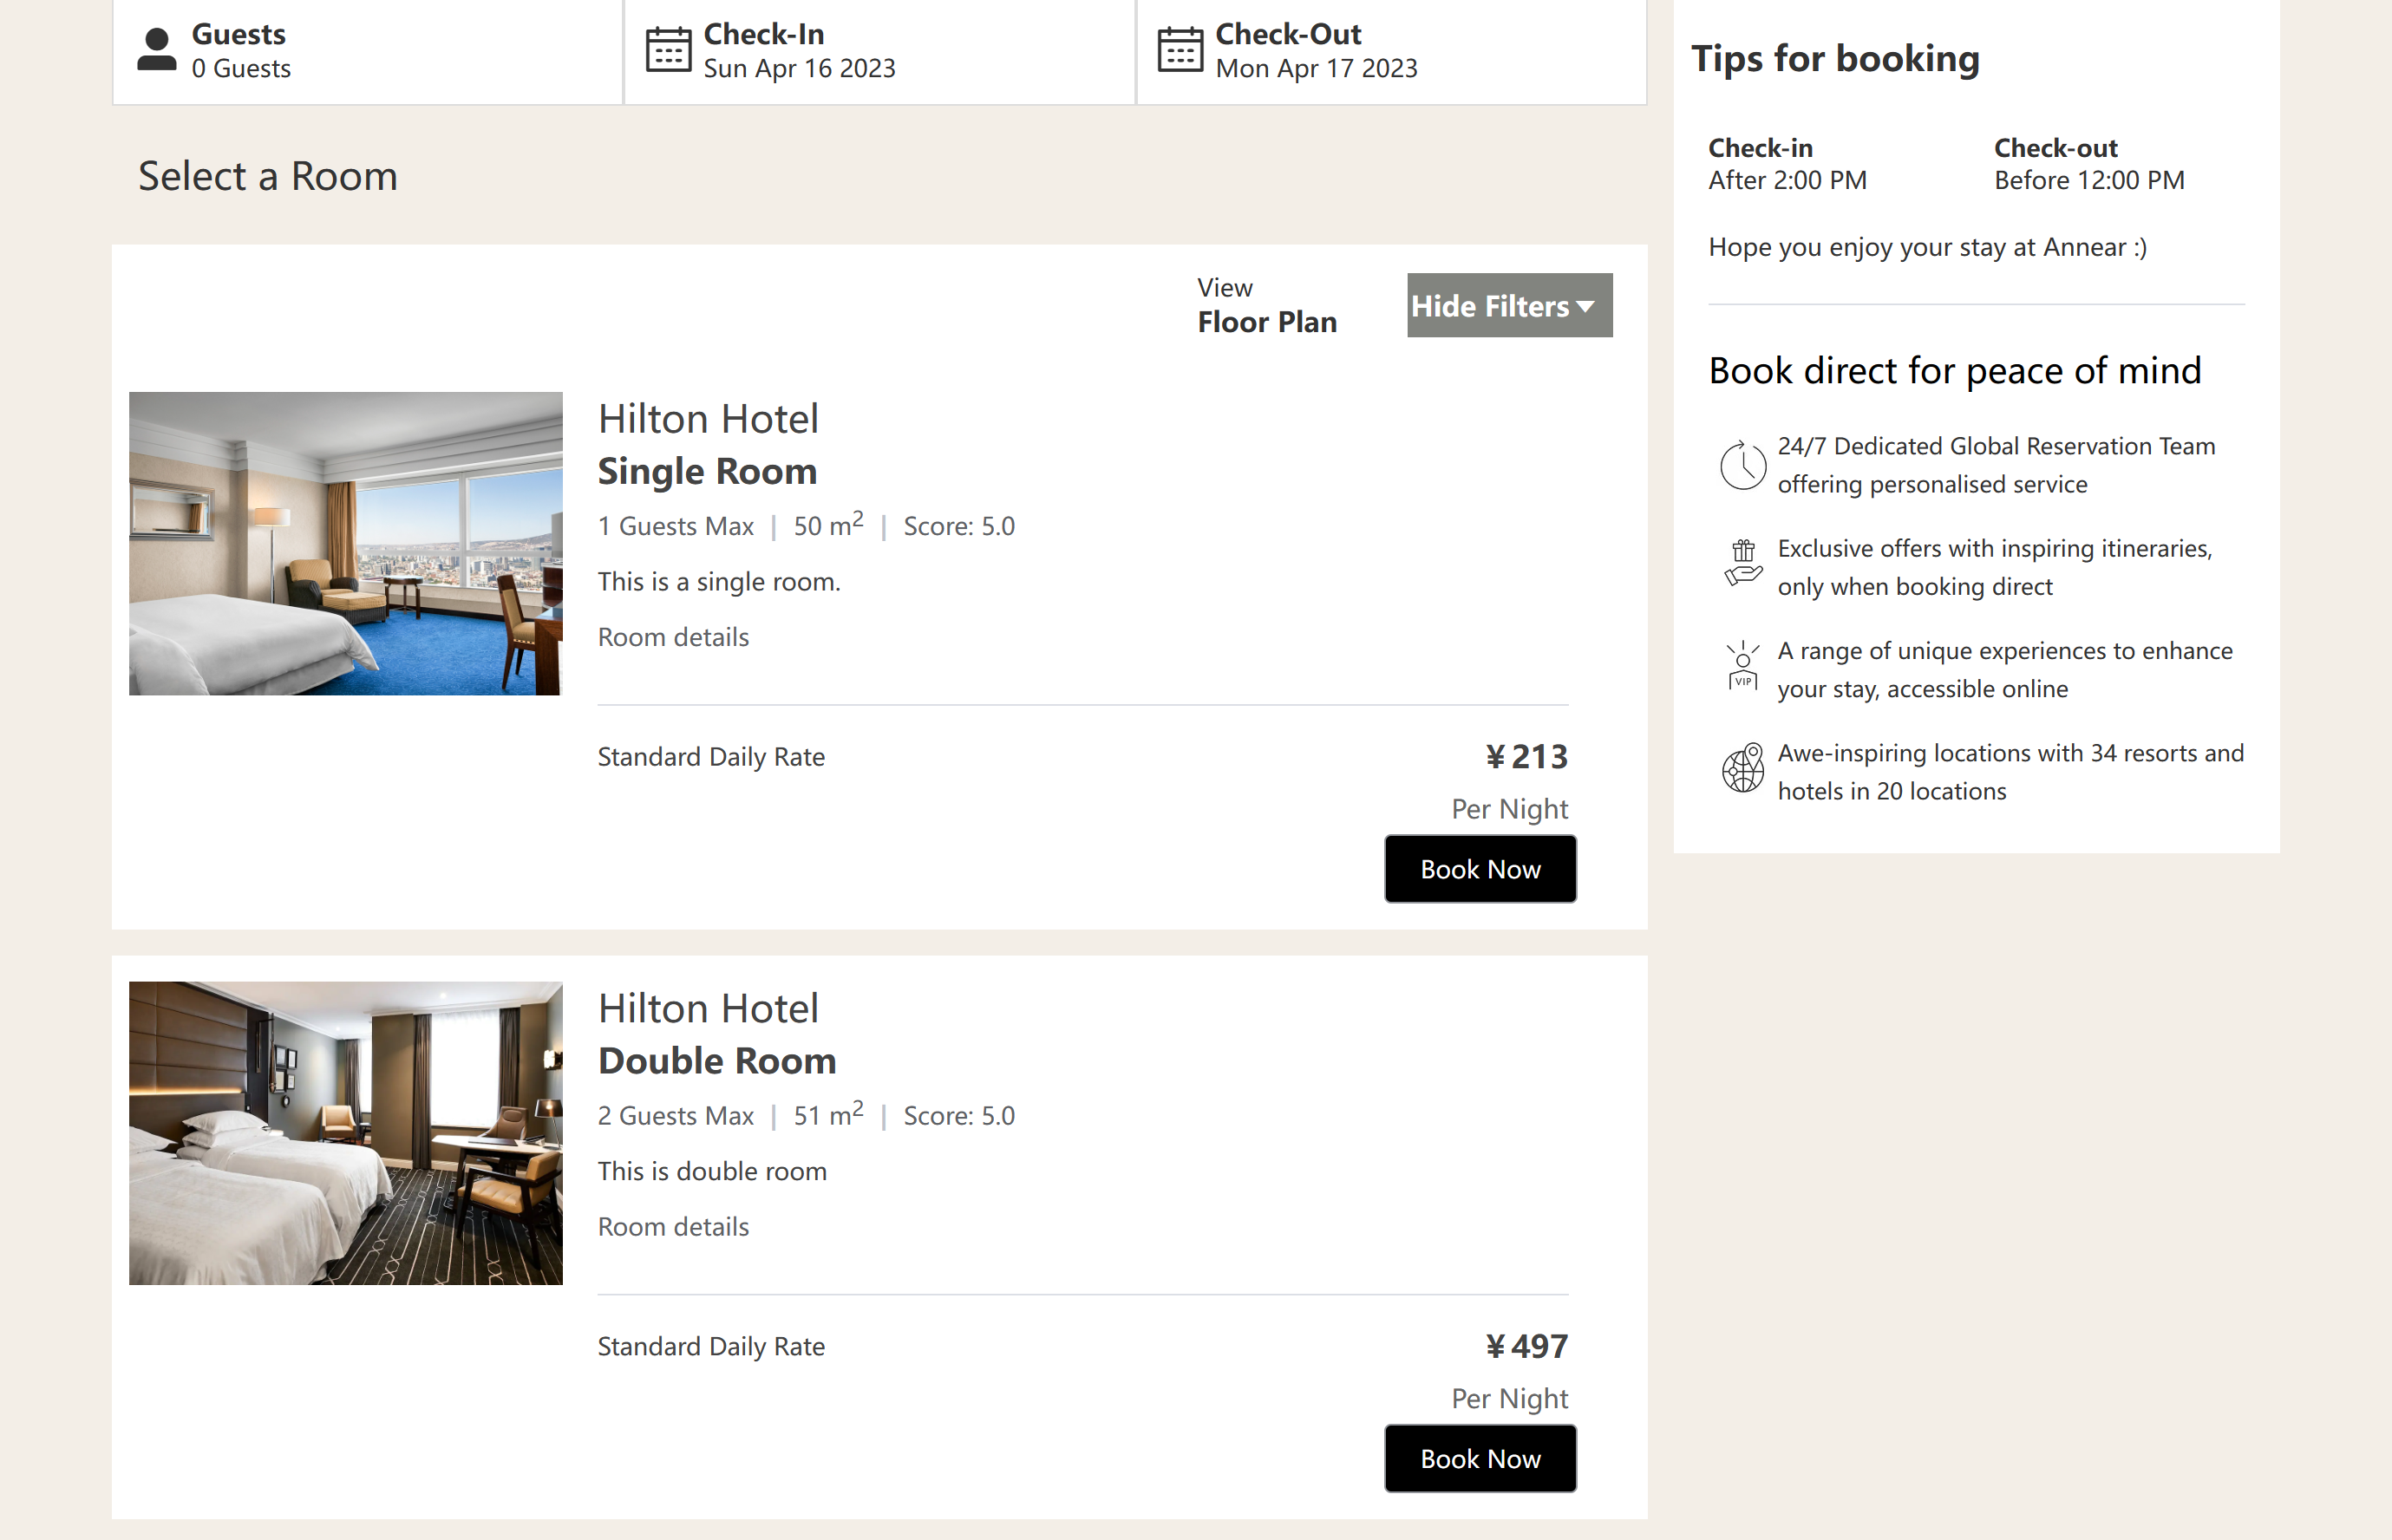The height and width of the screenshot is (1540, 2392).
Task: Click 'This is double room' description
Action: (x=712, y=1172)
